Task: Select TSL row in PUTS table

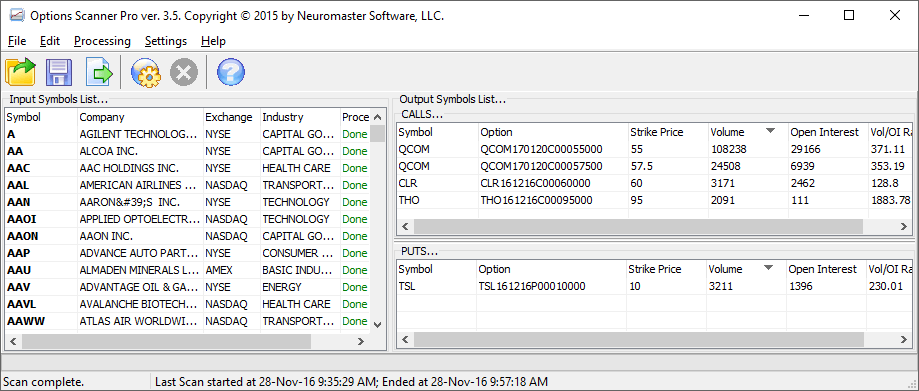Action: point(655,287)
